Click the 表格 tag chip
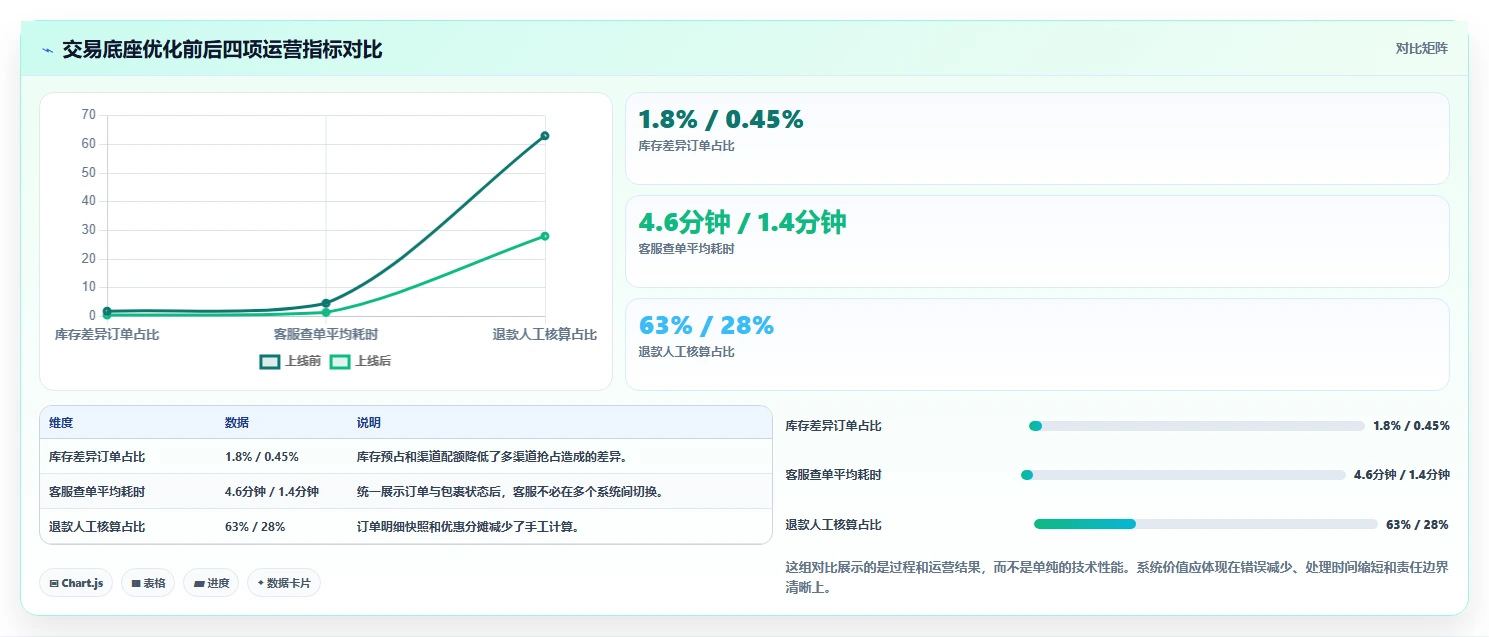Viewport: 1489px width, 637px height. 148,583
